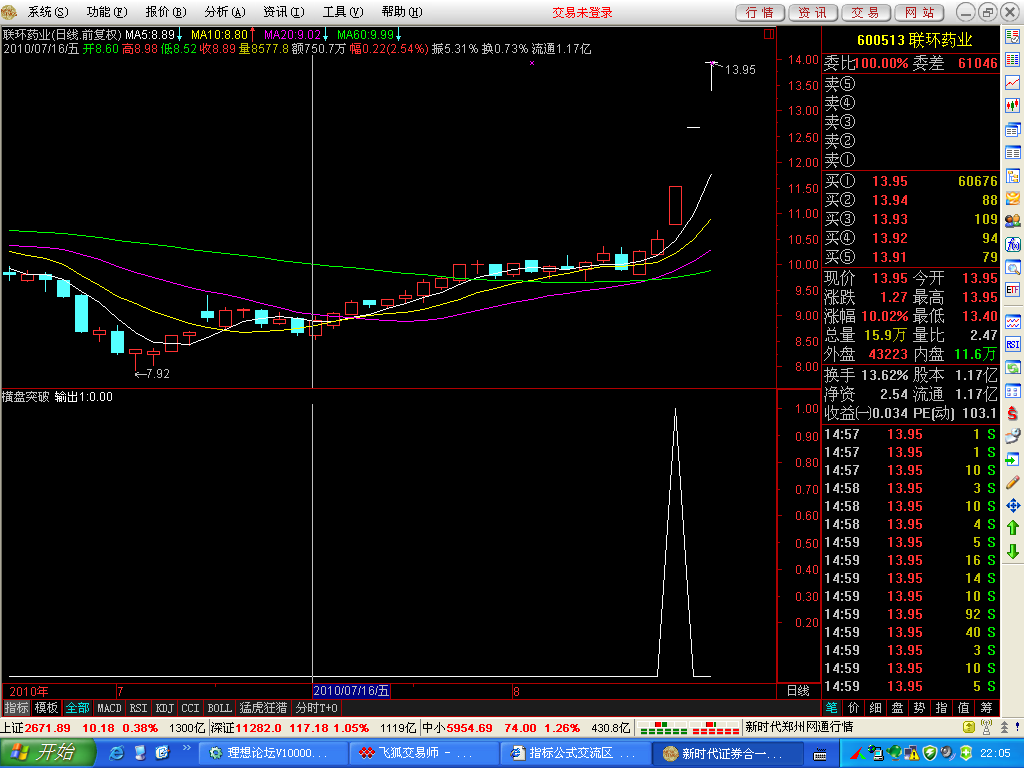
Task: Click the 上证 index value 2671.89
Action: click(47, 728)
